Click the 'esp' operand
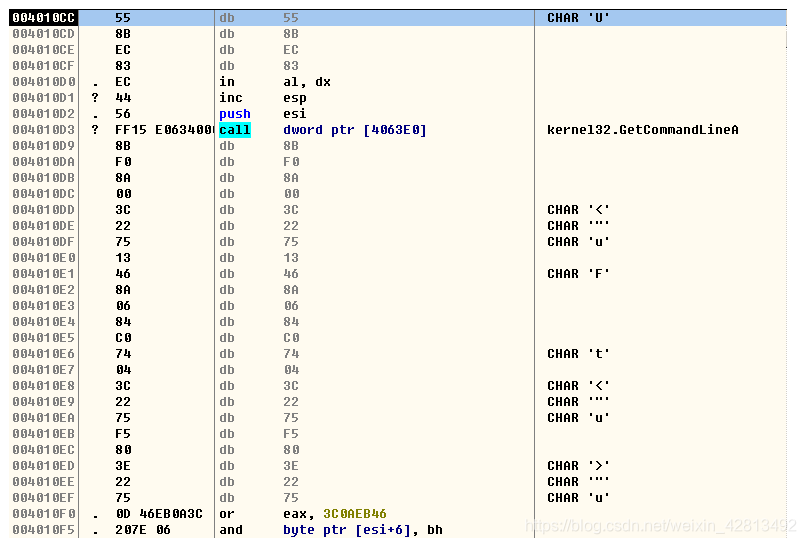This screenshot has height=544, width=806. point(295,98)
